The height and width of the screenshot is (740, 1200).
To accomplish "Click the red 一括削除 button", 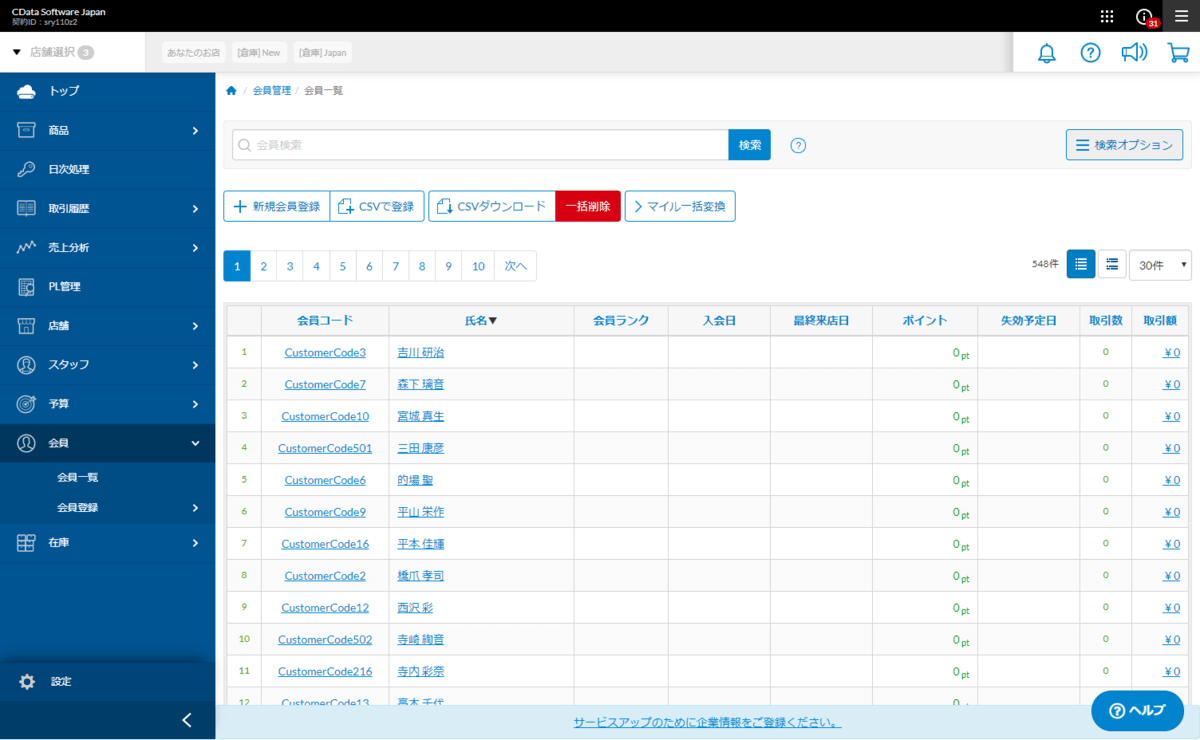I will 588,207.
